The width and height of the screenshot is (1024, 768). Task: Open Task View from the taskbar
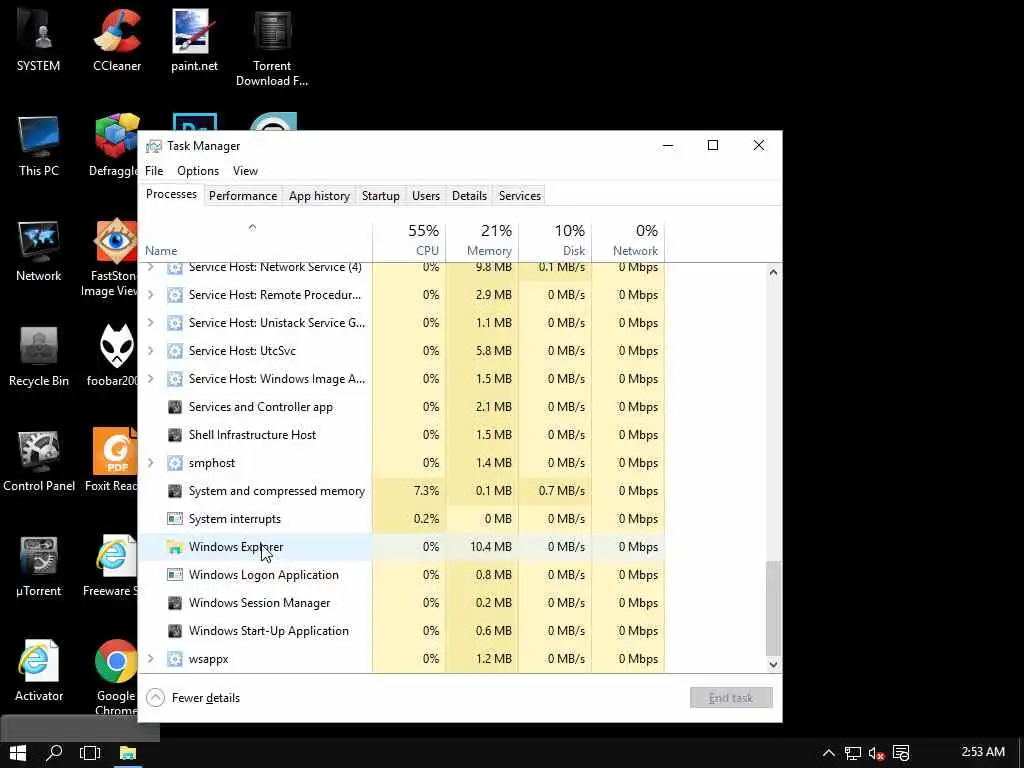(90, 753)
